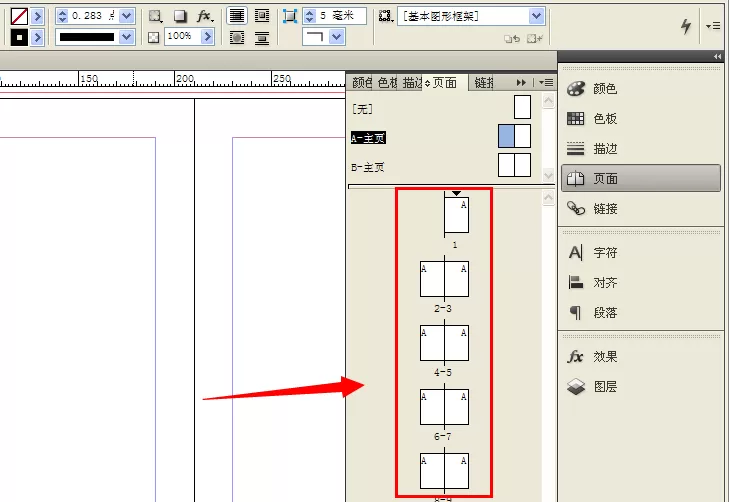Open the 颜色 (Color) panel icon

tap(591, 88)
